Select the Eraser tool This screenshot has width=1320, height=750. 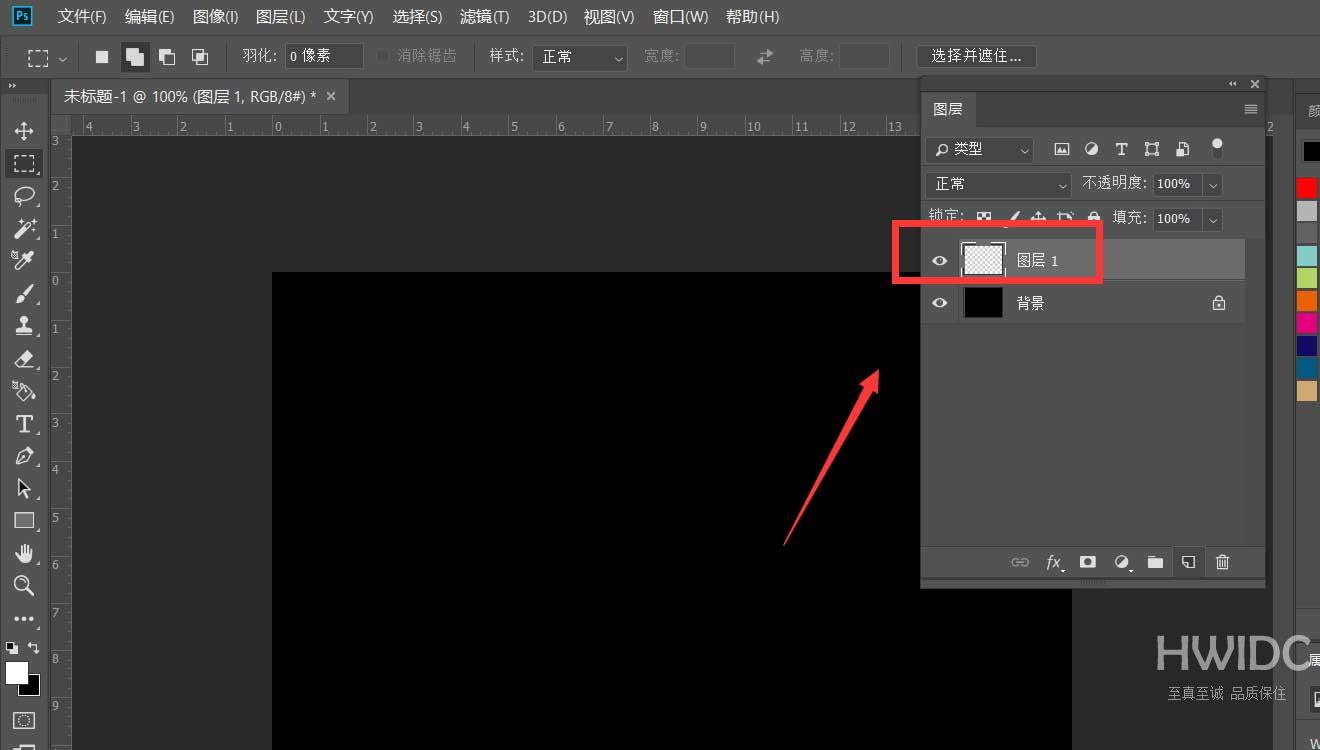pos(24,358)
